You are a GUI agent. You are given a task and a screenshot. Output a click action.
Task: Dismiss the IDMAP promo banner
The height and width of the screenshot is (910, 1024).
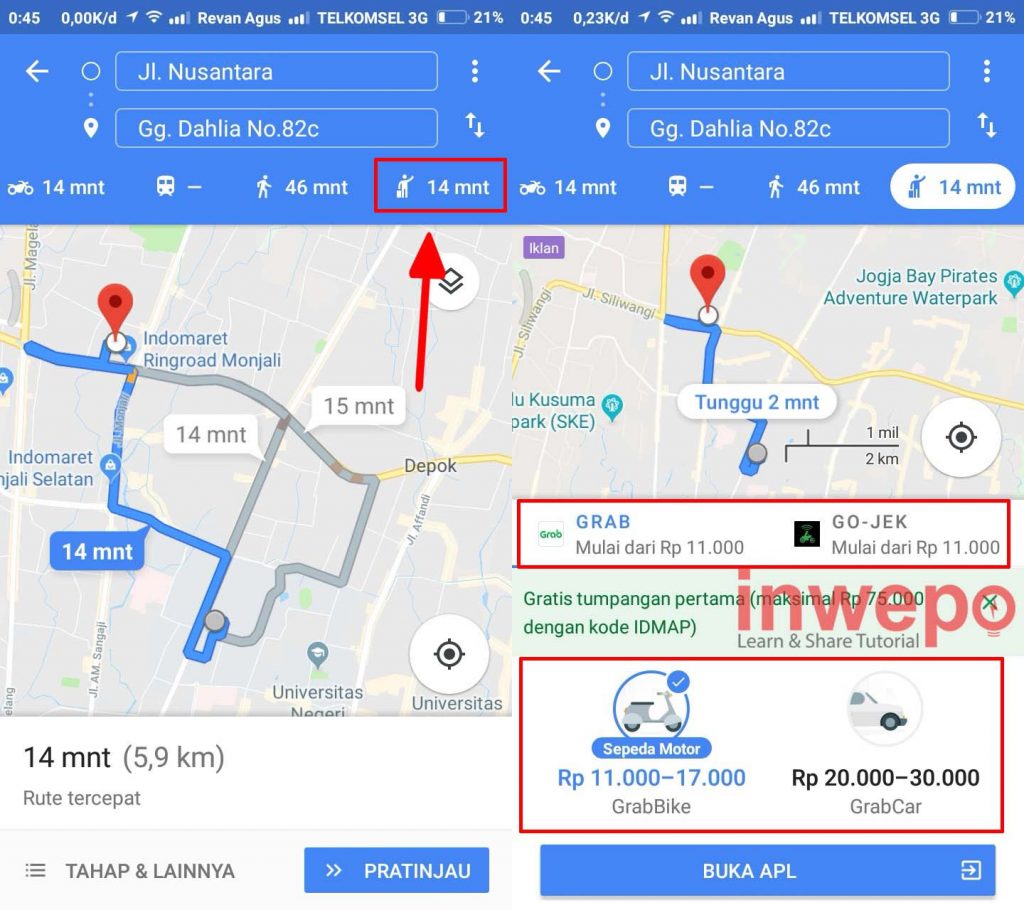coord(990,601)
